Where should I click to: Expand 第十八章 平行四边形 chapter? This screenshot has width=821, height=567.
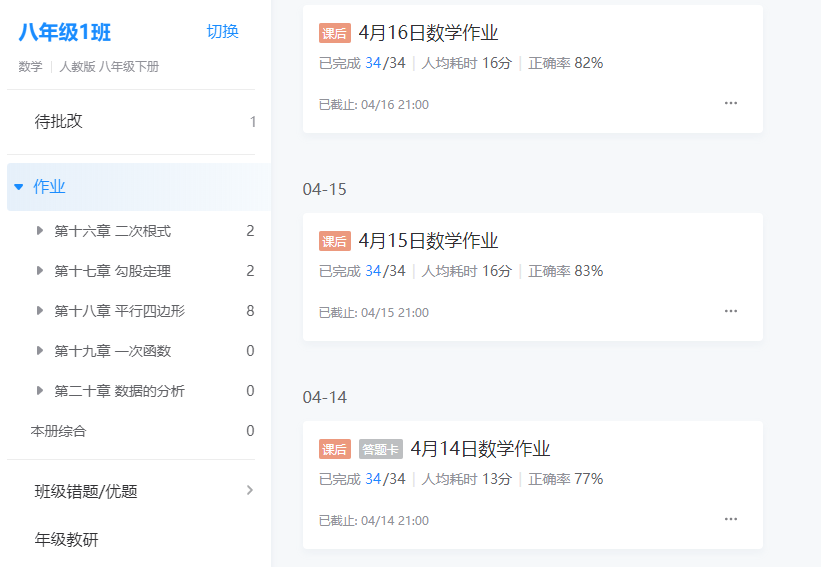(x=39, y=310)
